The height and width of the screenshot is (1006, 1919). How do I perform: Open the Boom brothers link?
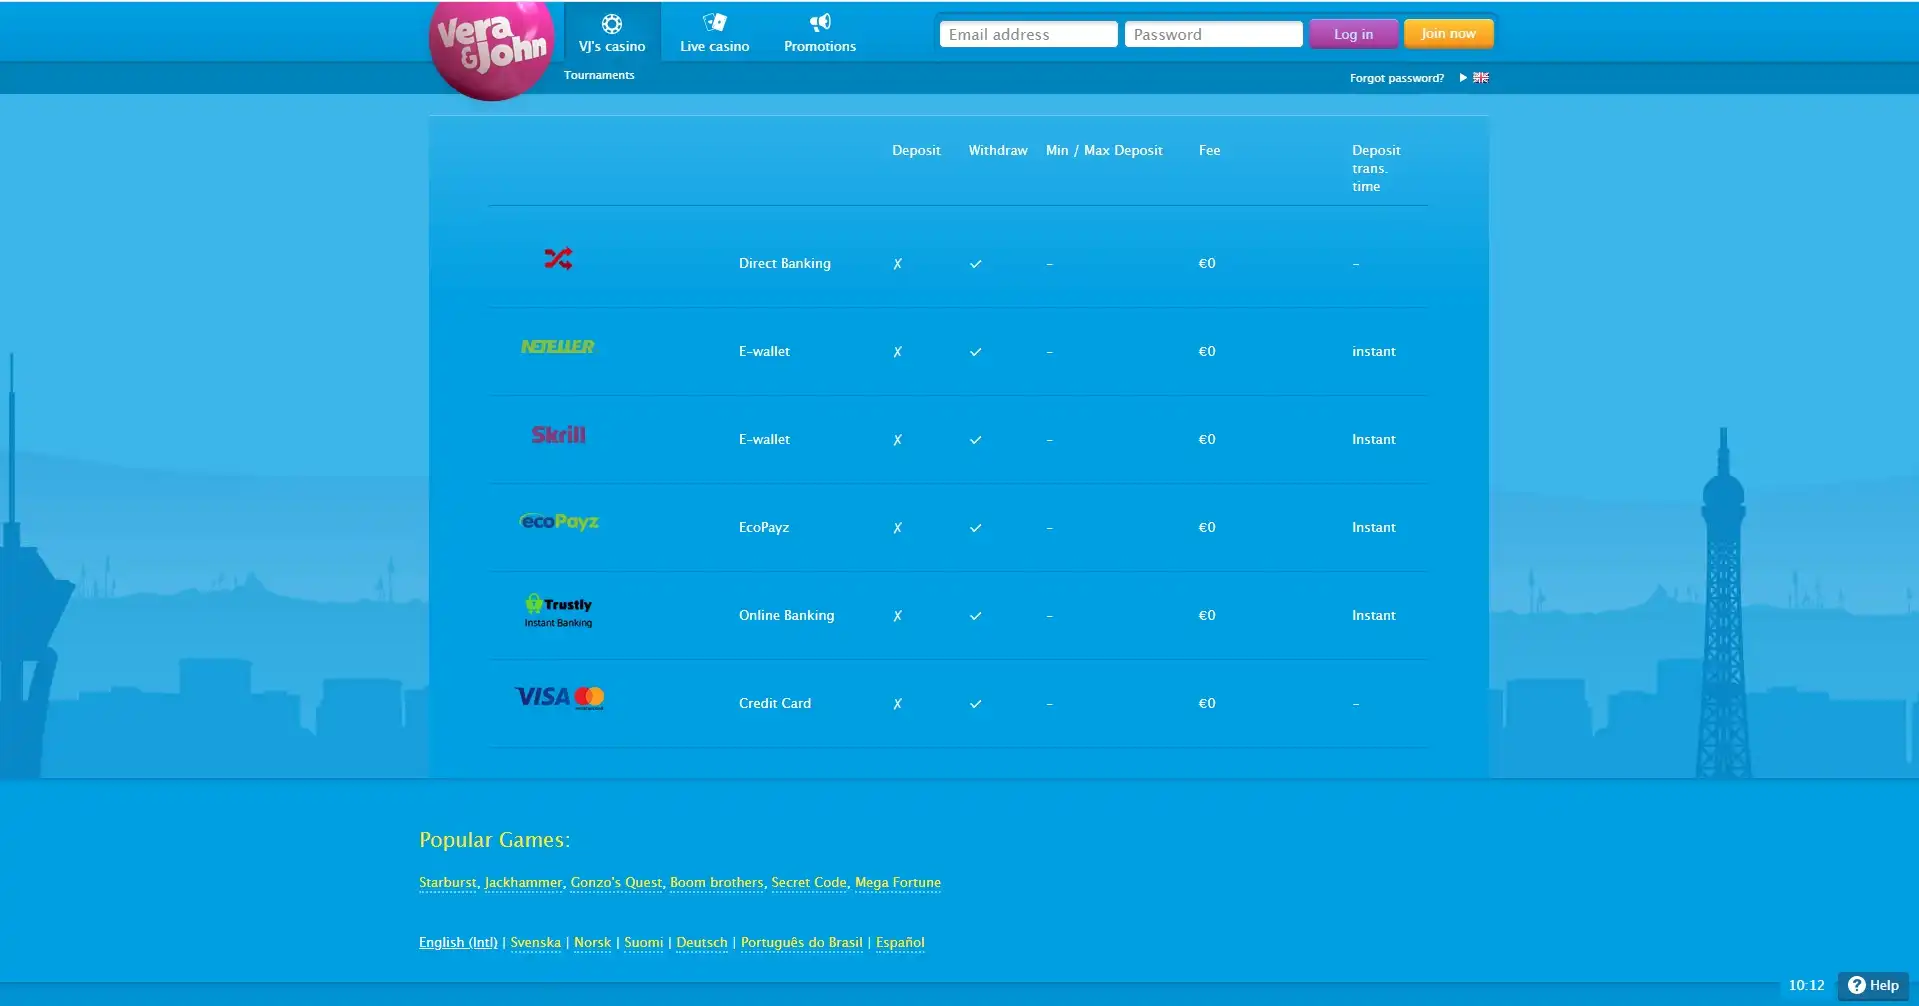[x=716, y=882]
